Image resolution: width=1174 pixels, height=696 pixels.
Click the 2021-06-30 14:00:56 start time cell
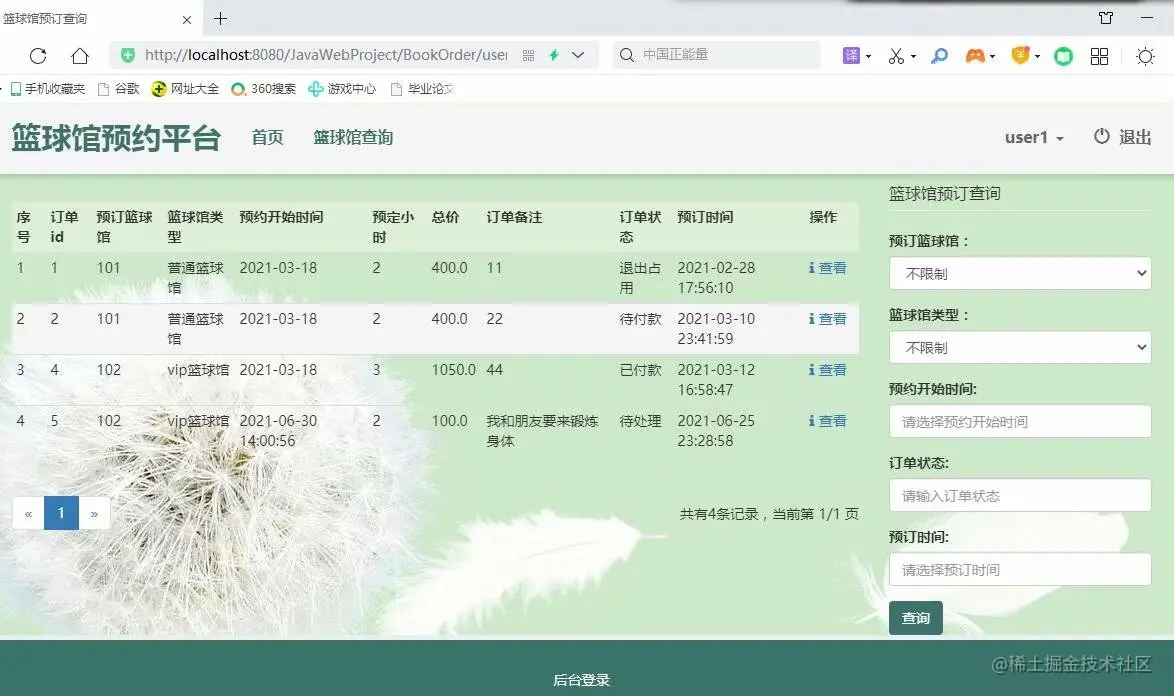(x=279, y=431)
